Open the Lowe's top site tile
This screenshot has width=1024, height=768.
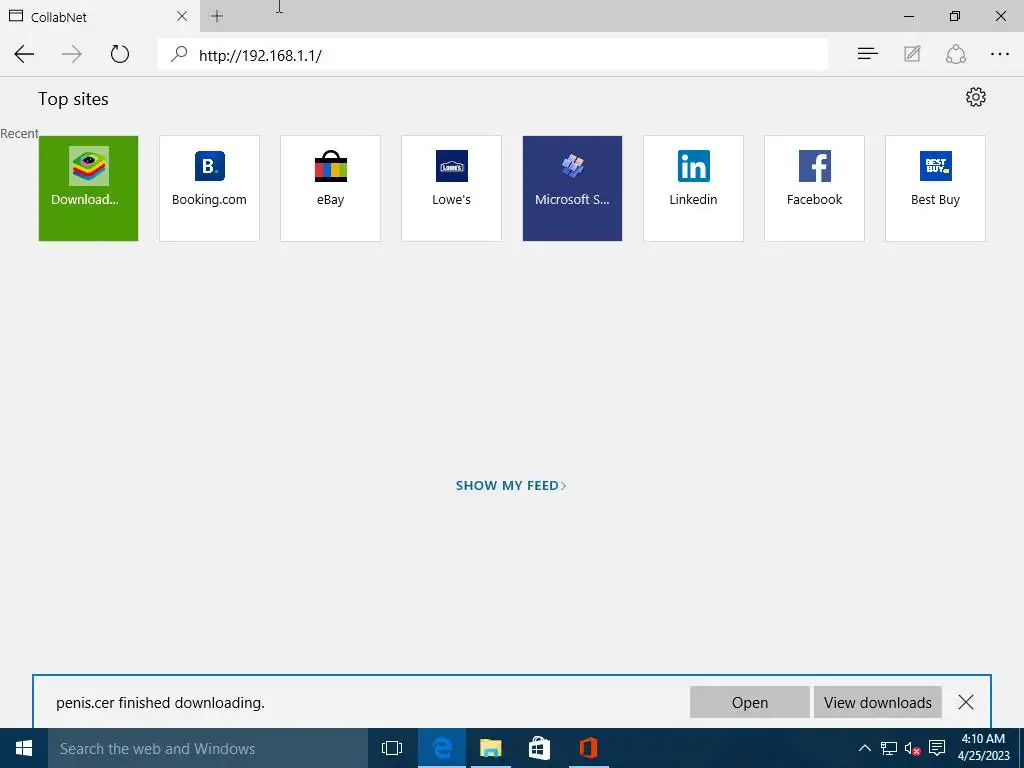tap(451, 188)
